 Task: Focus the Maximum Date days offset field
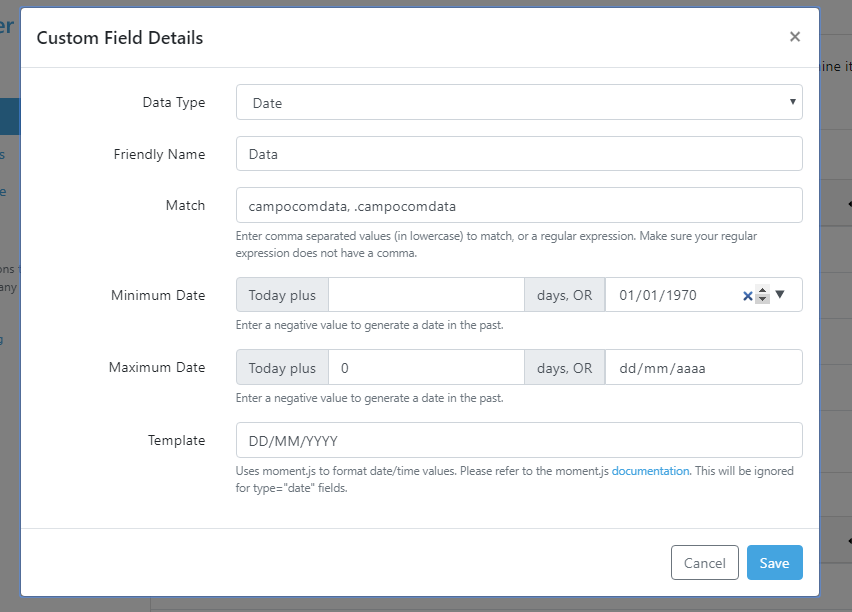click(x=426, y=368)
